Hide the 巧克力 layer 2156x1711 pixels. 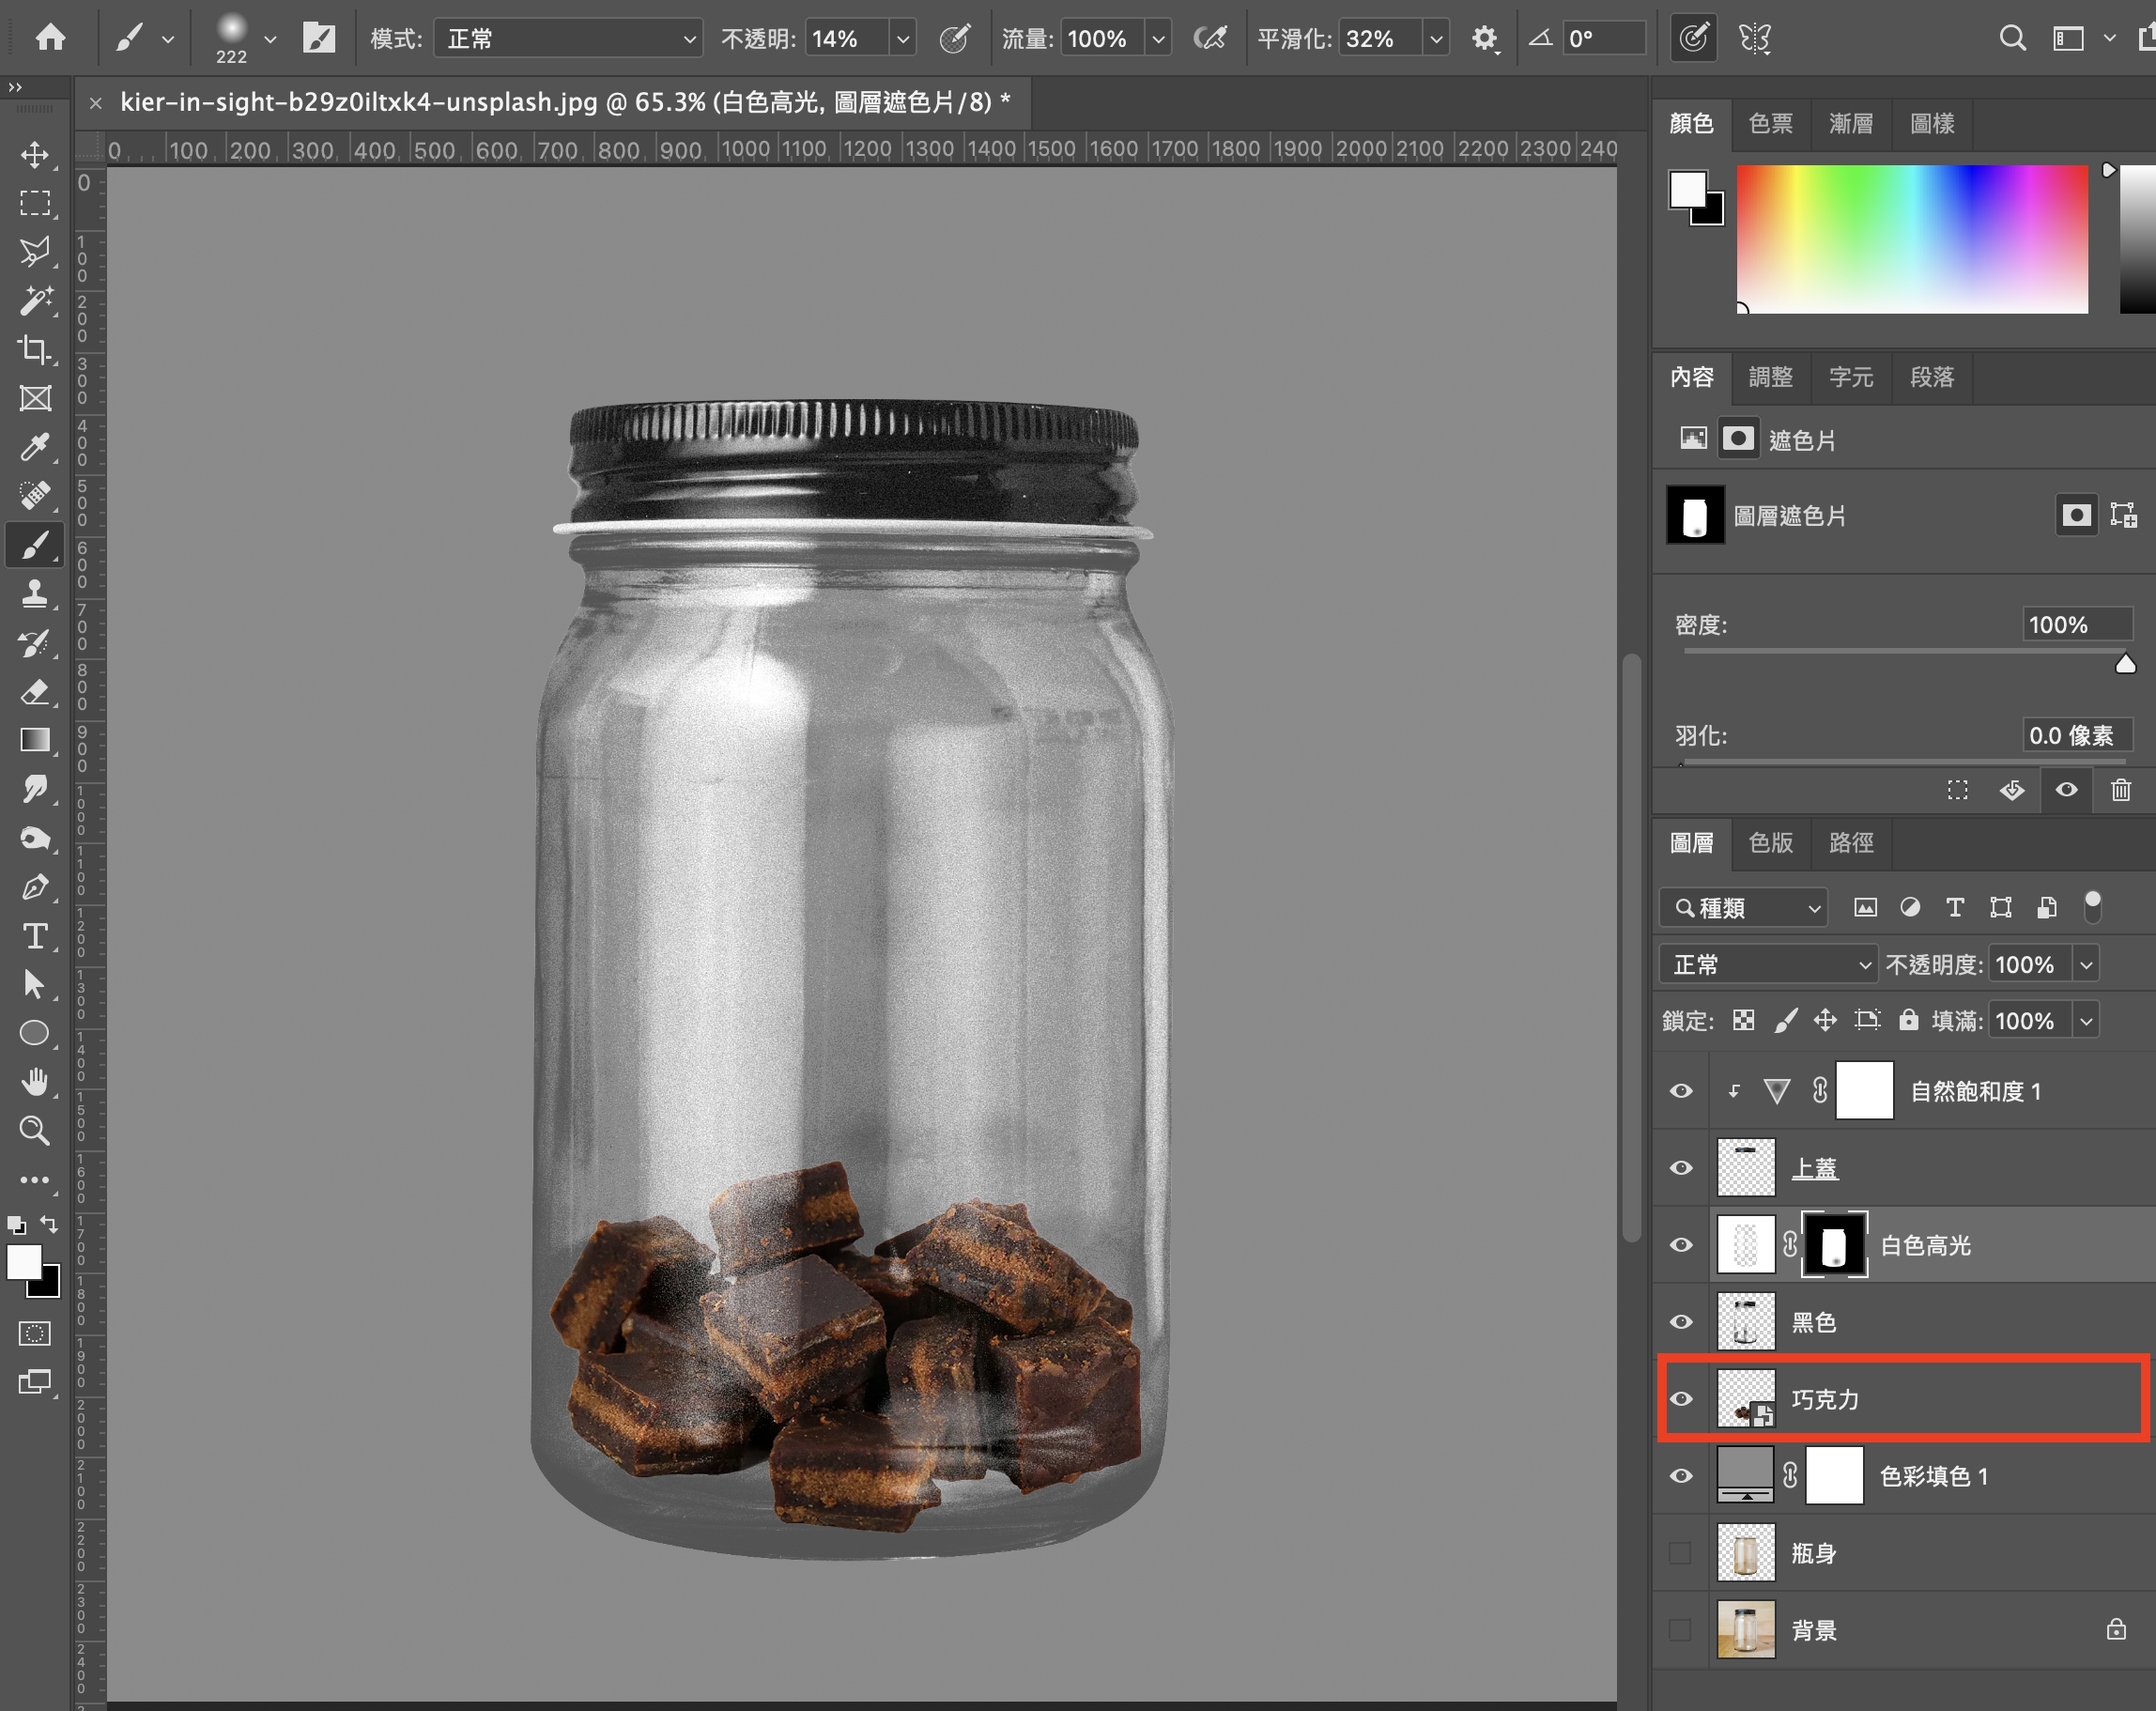[1681, 1399]
